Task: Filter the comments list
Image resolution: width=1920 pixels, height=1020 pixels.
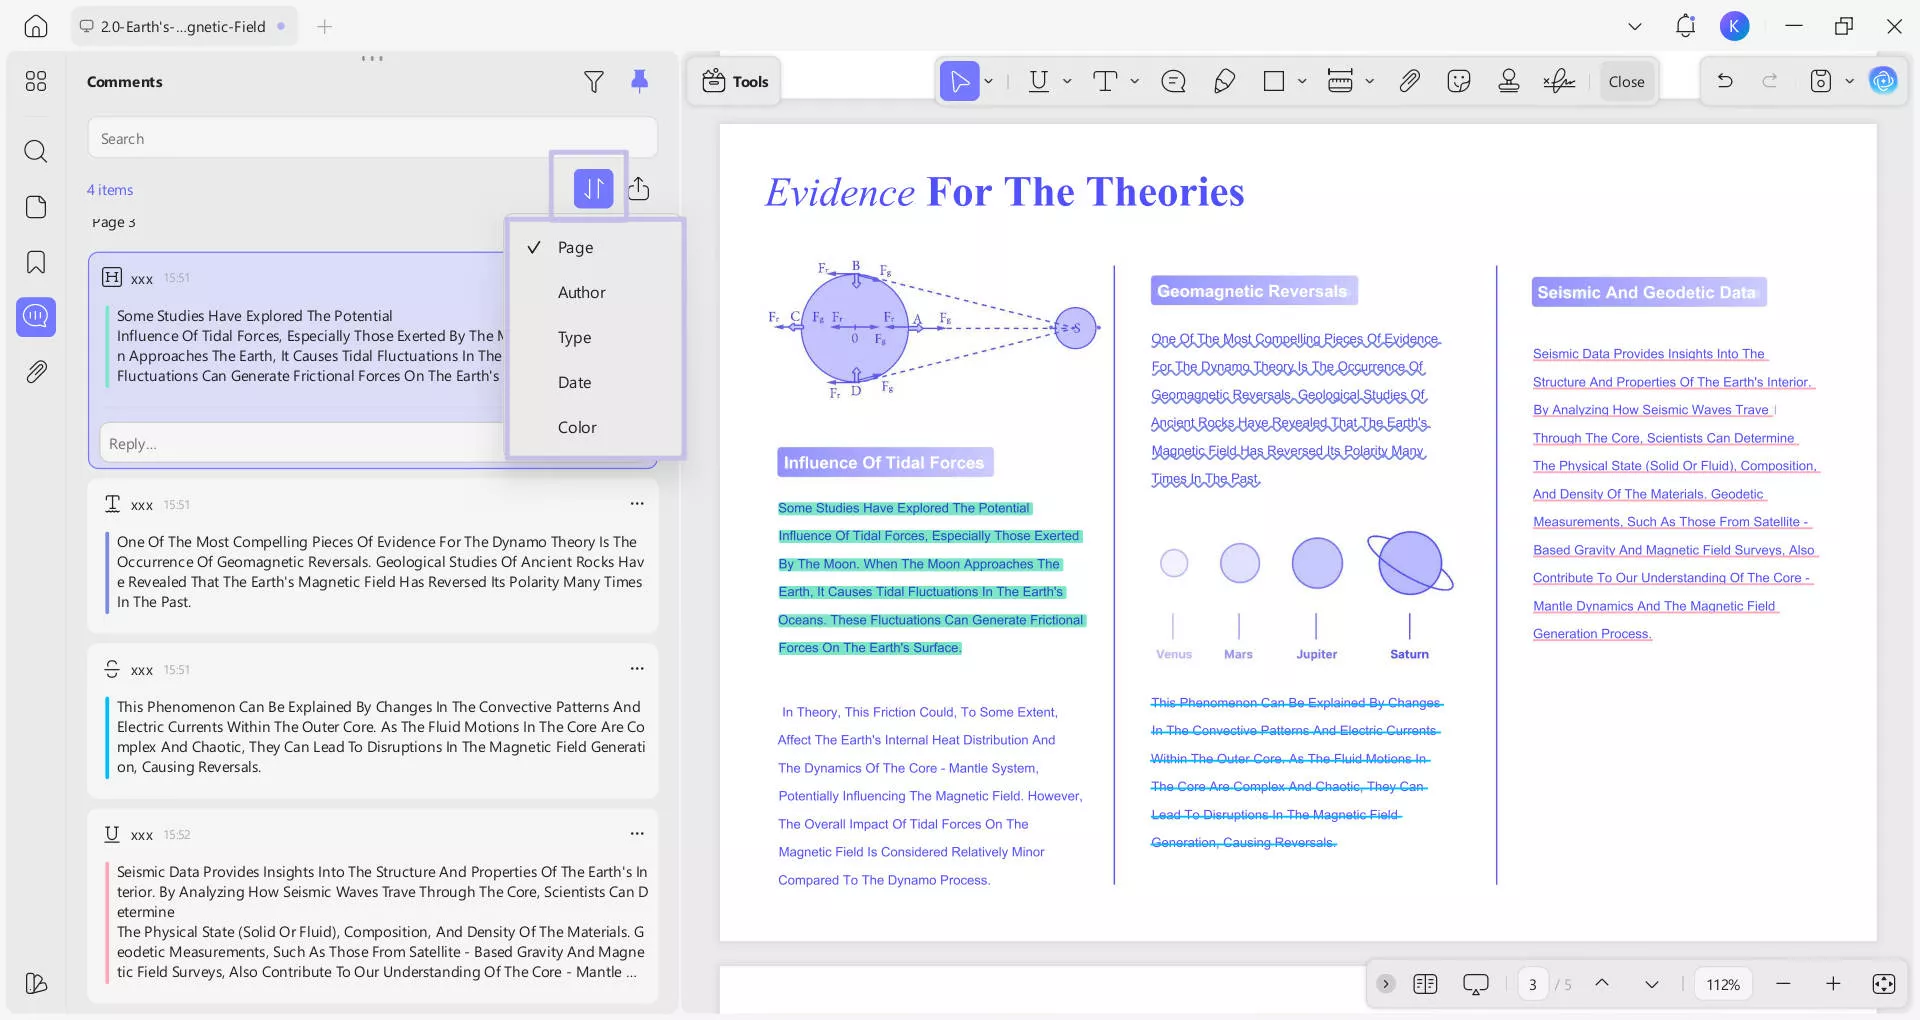Action: 594,82
